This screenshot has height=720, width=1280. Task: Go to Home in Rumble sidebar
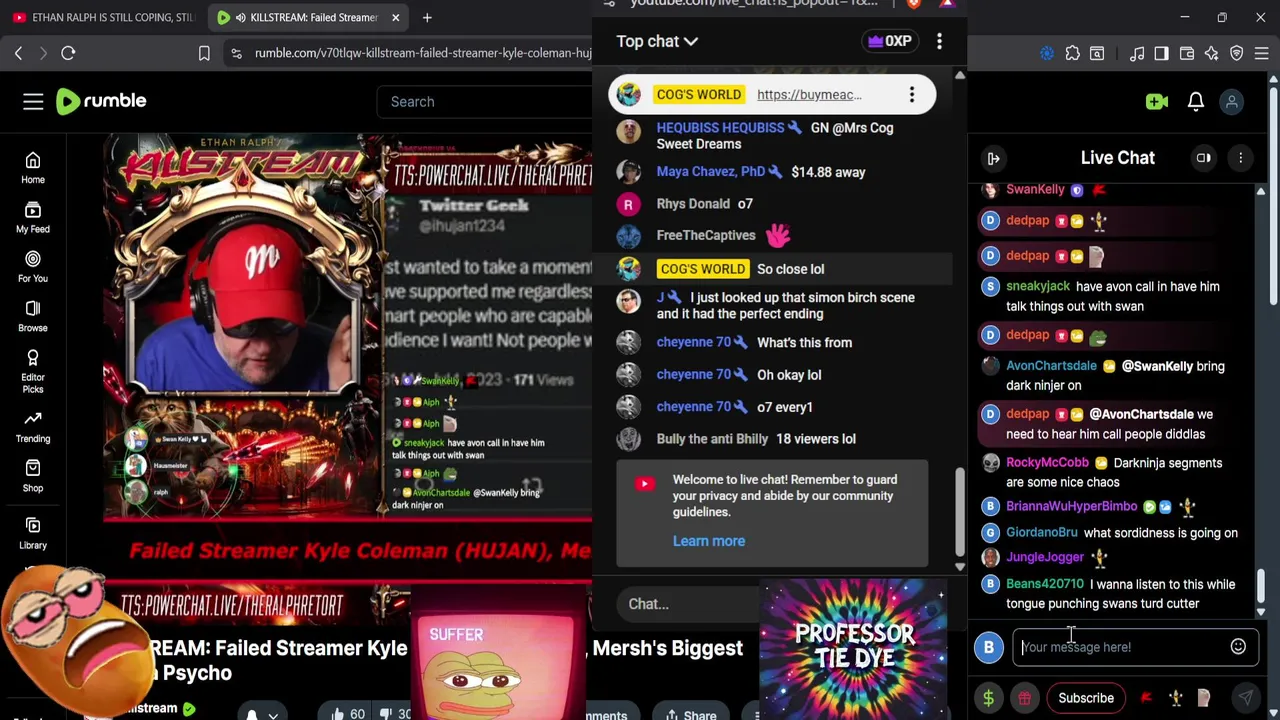pos(33,168)
